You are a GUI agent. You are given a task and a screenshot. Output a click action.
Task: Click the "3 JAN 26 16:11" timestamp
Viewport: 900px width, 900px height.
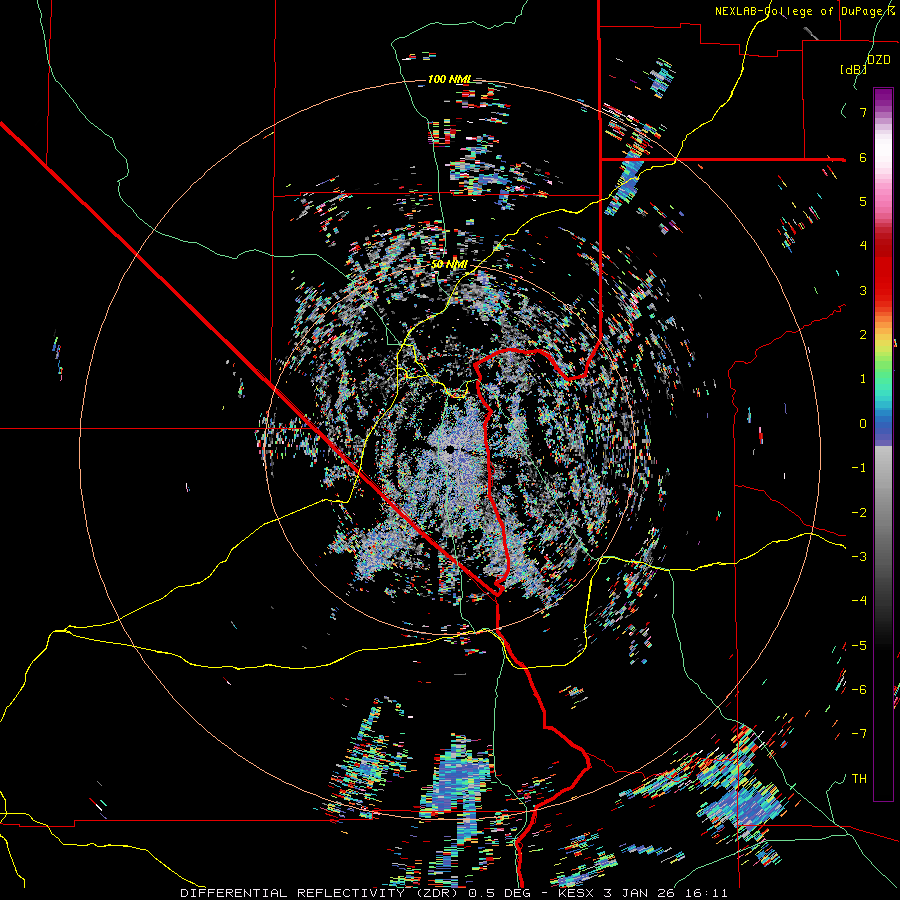665,893
